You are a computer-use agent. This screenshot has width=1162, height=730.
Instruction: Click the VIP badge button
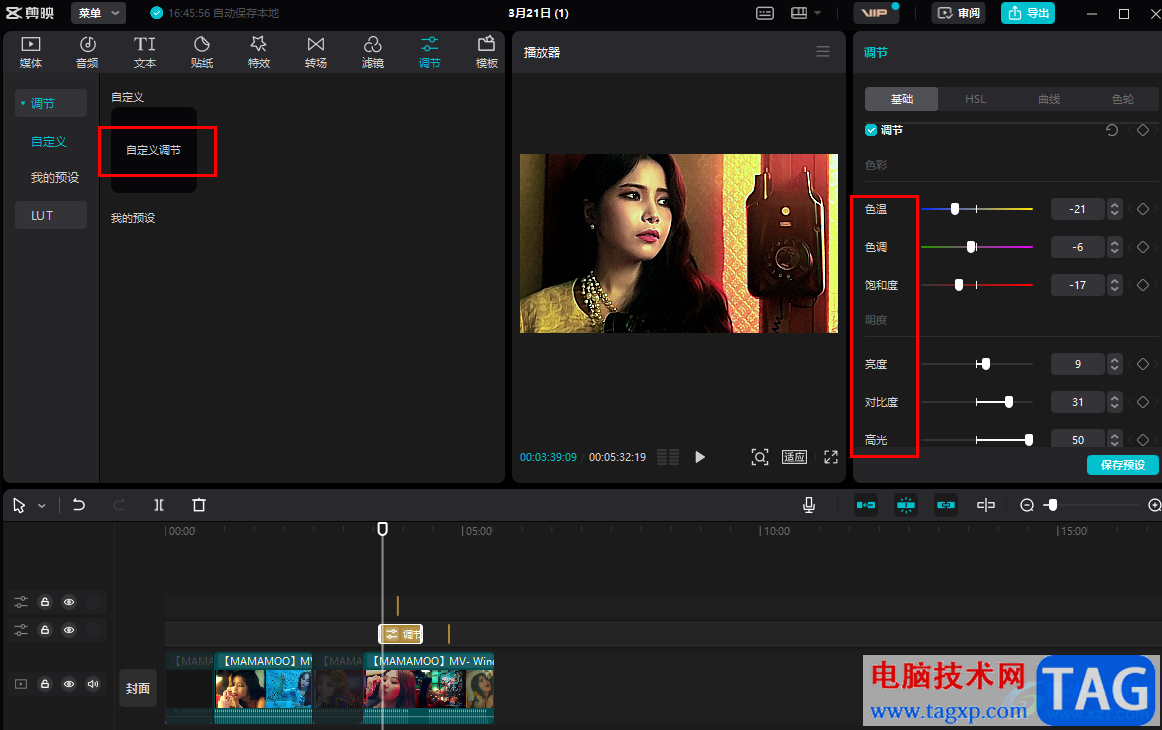pyautogui.click(x=876, y=13)
